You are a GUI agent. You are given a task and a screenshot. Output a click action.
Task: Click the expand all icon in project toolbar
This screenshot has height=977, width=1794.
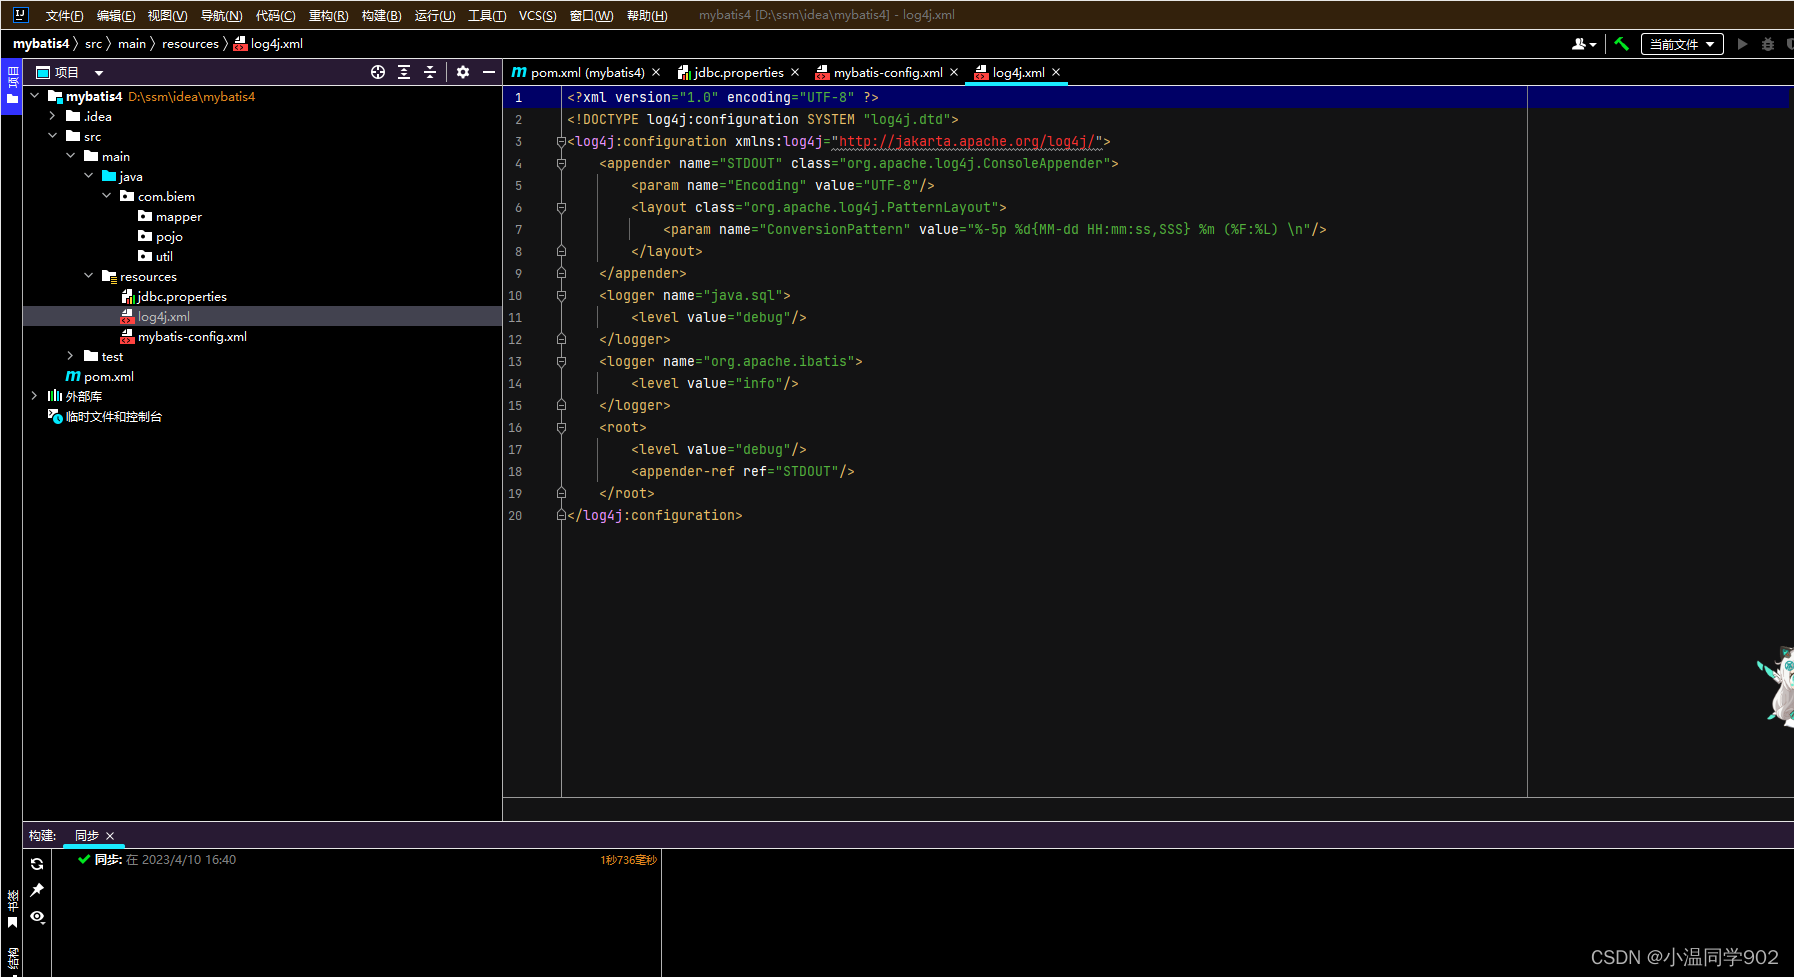(404, 72)
